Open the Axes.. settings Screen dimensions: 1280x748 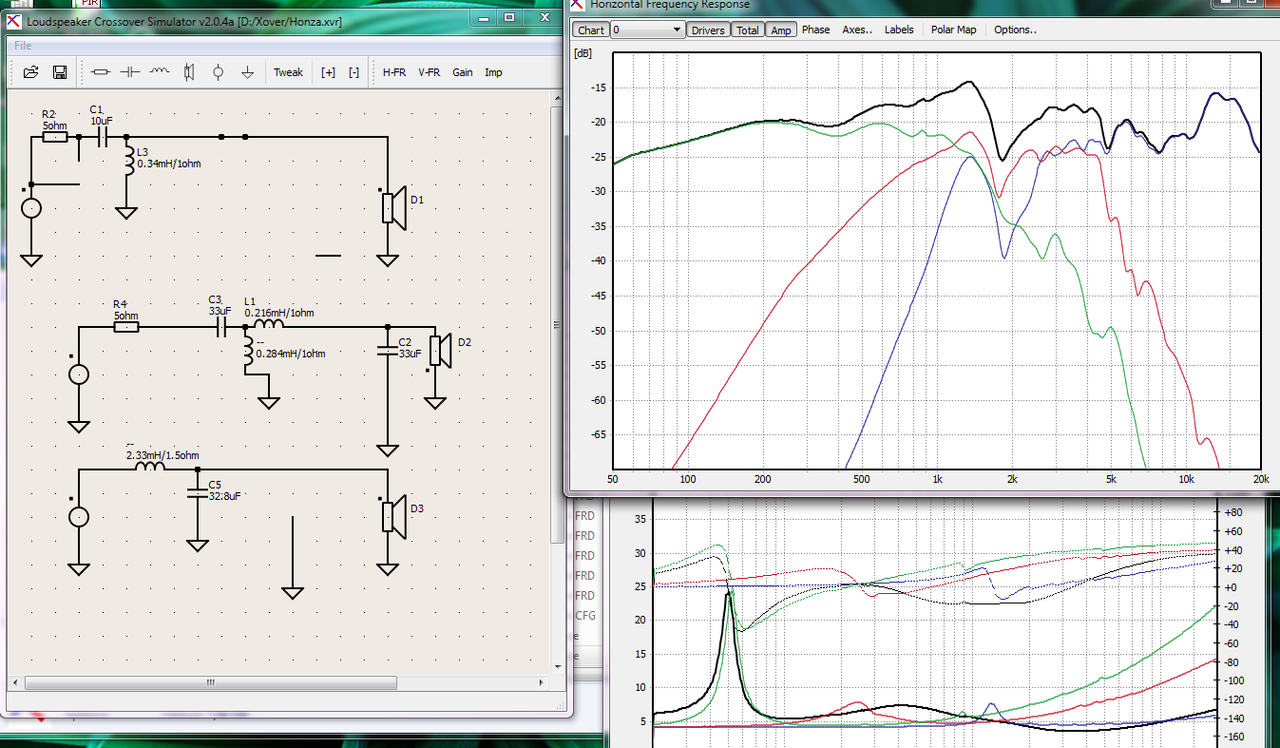pos(857,30)
